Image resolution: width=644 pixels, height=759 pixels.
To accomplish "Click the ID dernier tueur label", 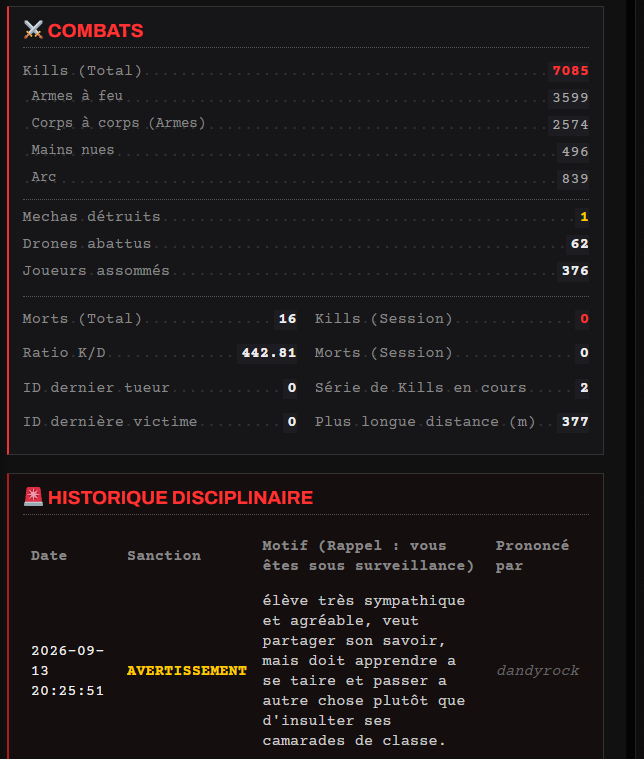I will click(96, 388).
